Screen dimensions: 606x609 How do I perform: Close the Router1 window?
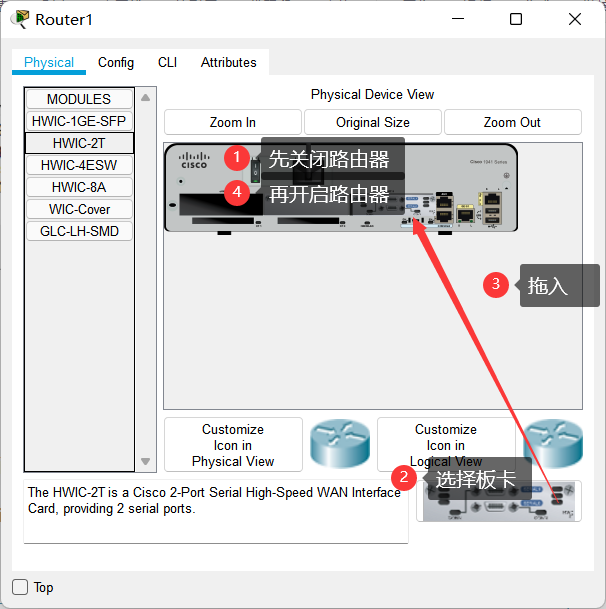(x=575, y=19)
